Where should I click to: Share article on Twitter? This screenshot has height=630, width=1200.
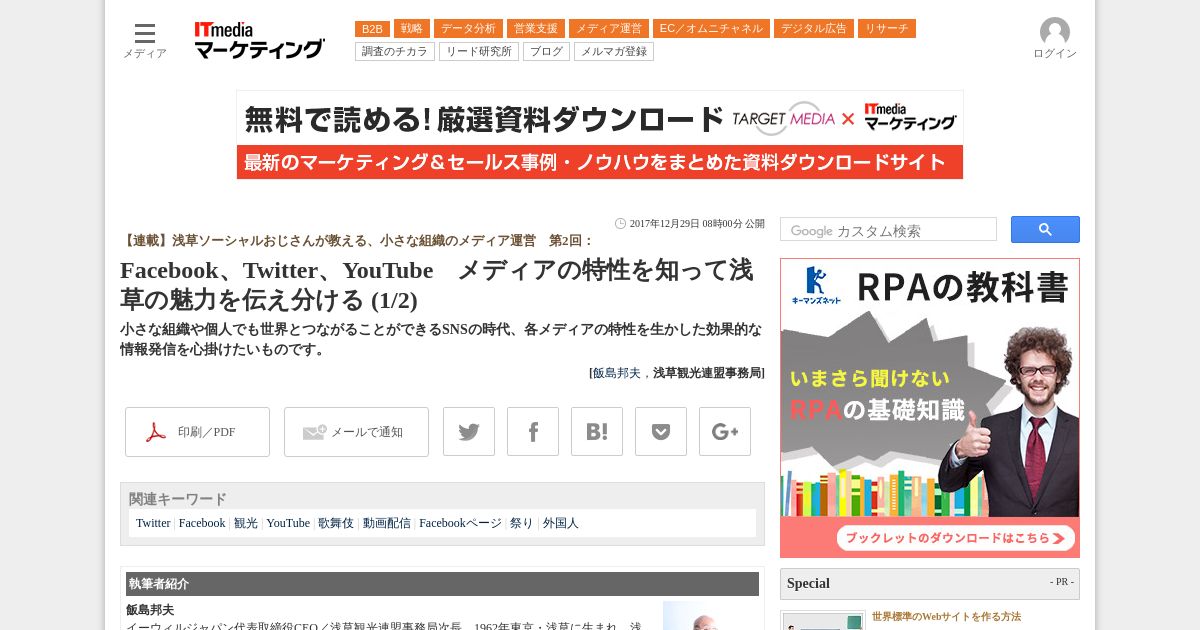pos(469,432)
